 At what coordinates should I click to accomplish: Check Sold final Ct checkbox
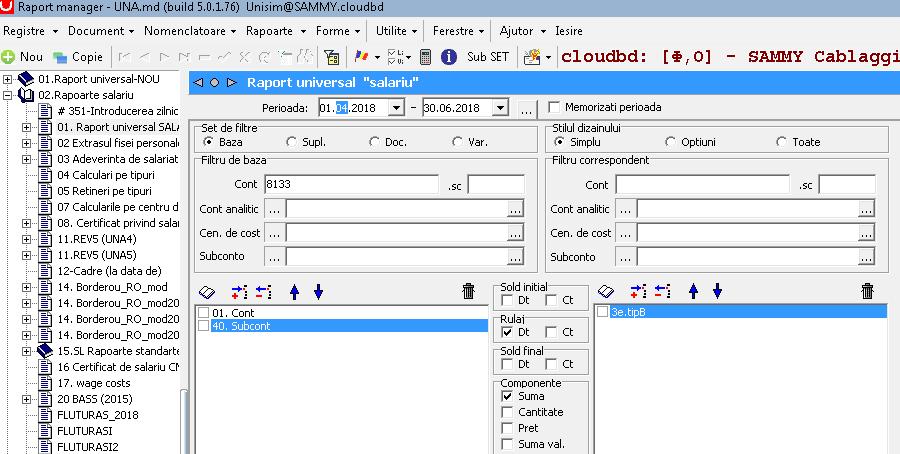551,364
